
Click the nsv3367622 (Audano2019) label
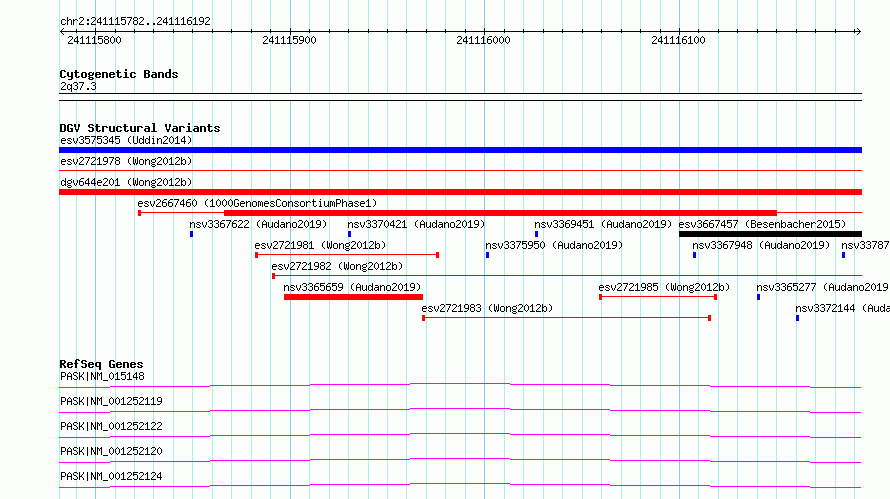(x=258, y=224)
